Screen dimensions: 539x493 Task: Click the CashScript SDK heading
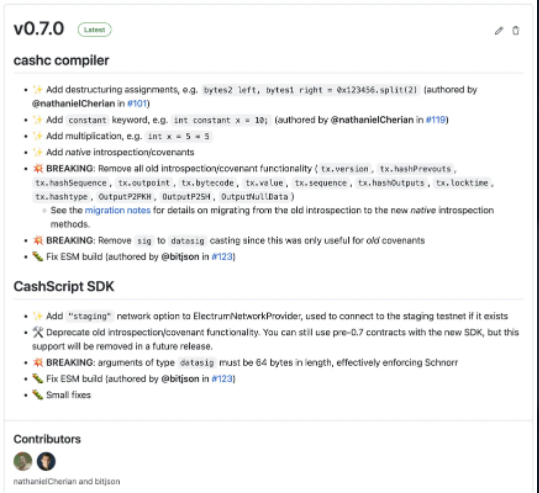(x=64, y=286)
